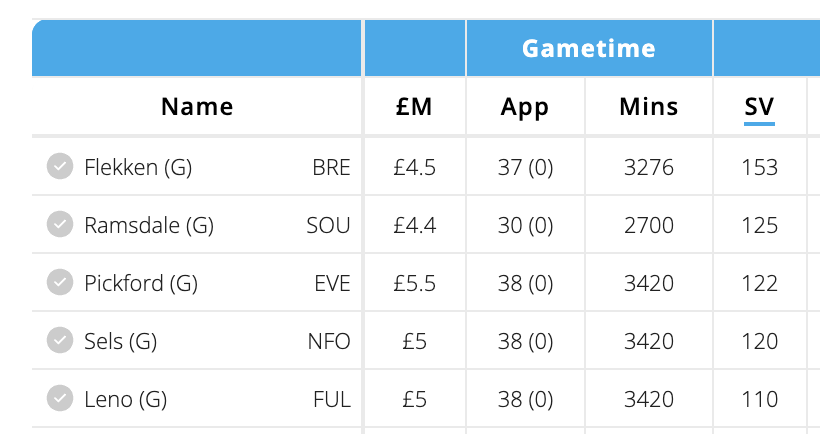Toggle the checkmark beside Pickford (G)
The image size is (820, 434).
pos(60,283)
